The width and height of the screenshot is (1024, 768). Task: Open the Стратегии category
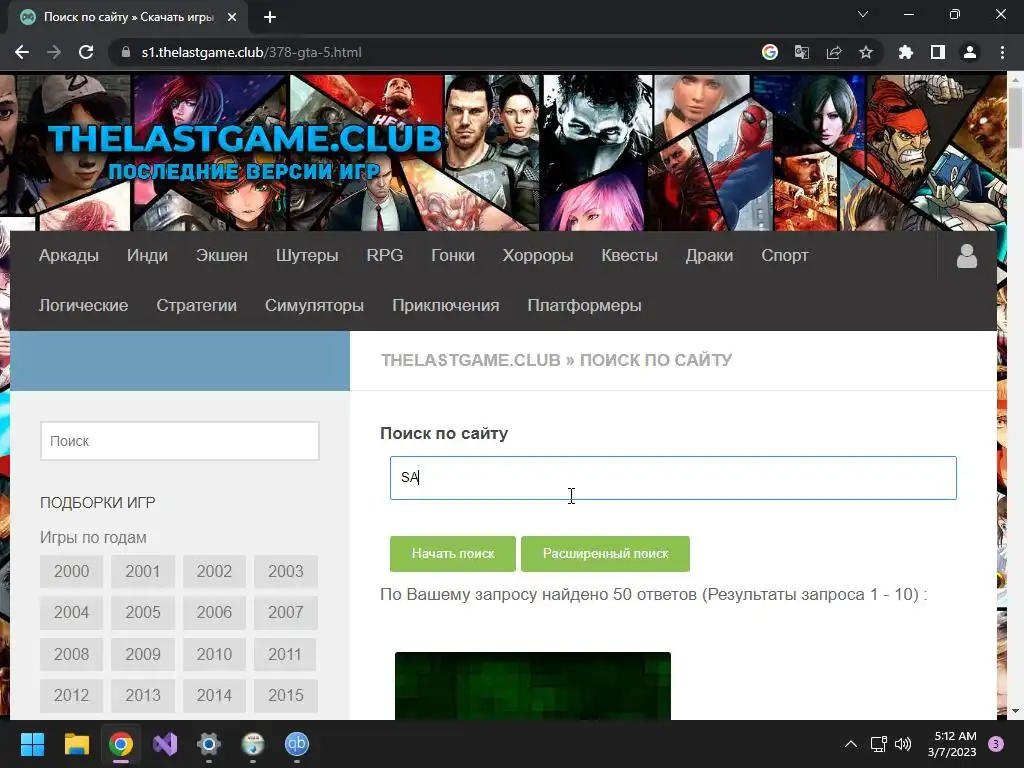(197, 305)
